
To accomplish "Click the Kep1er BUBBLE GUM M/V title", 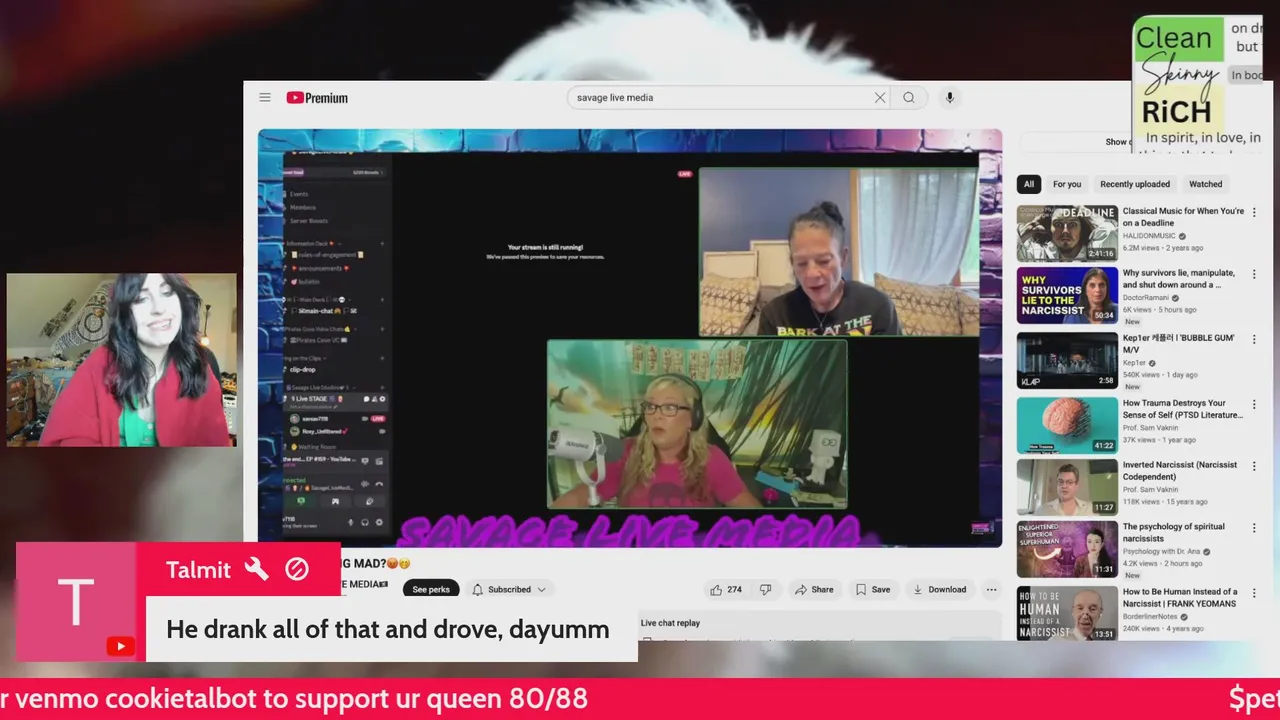I will (x=1179, y=344).
